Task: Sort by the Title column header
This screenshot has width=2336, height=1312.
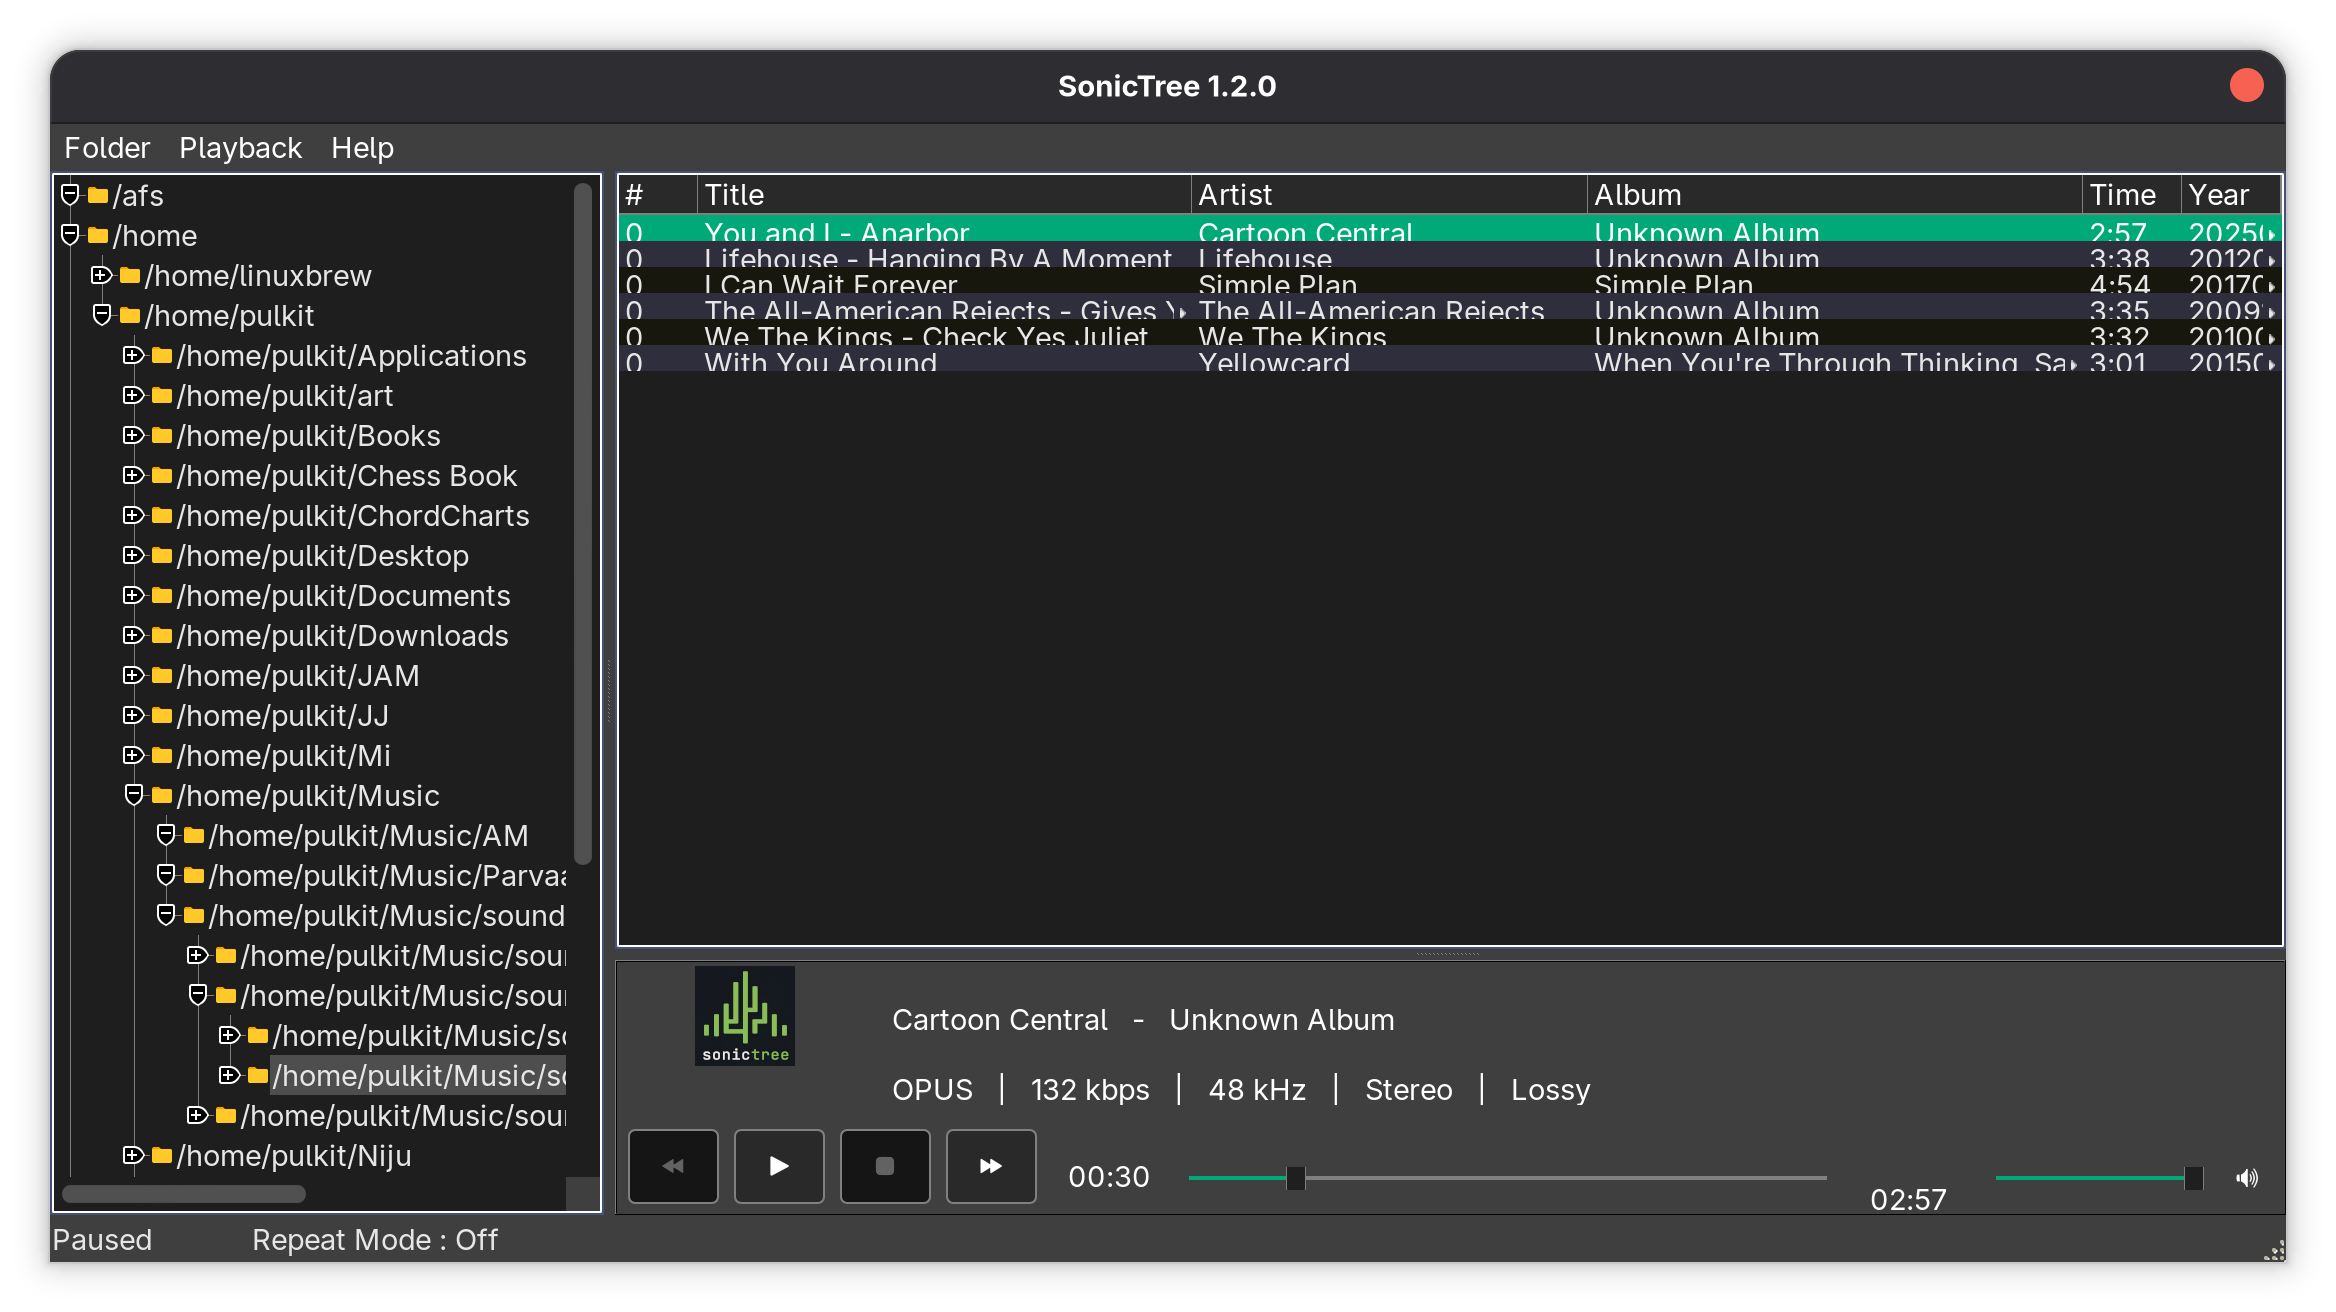Action: (943, 195)
